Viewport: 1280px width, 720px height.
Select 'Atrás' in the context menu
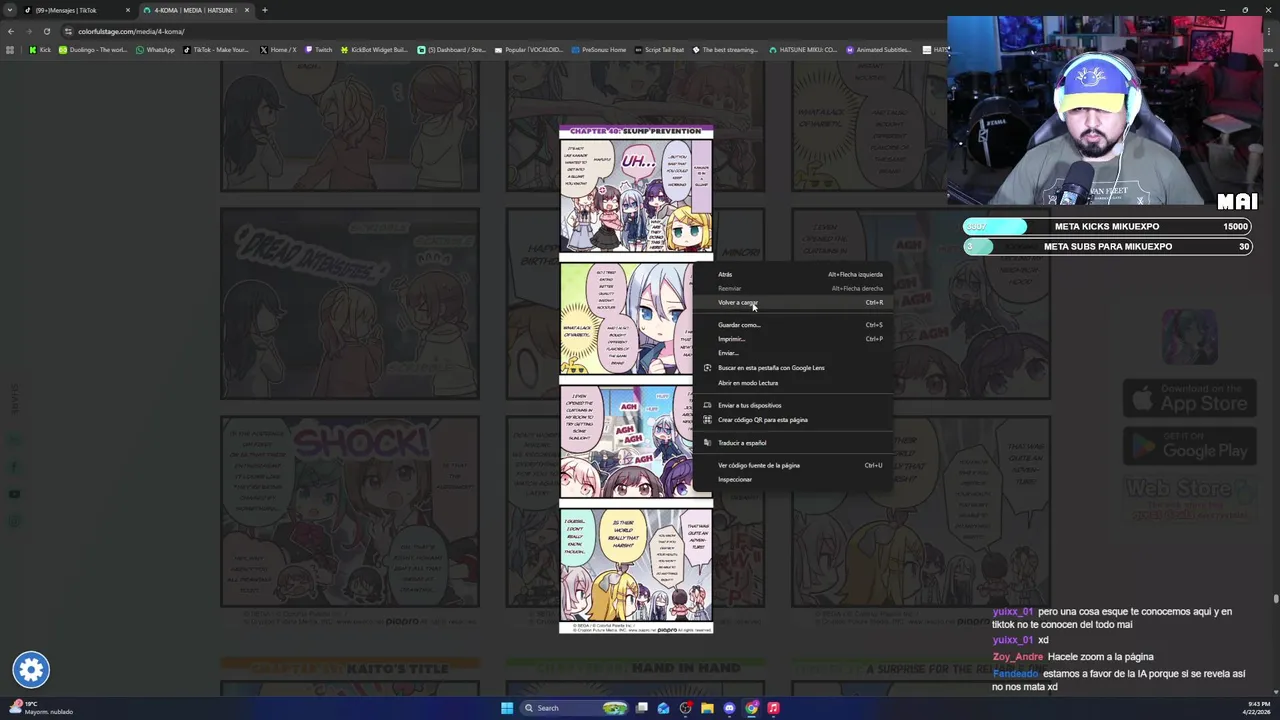[x=794, y=274]
